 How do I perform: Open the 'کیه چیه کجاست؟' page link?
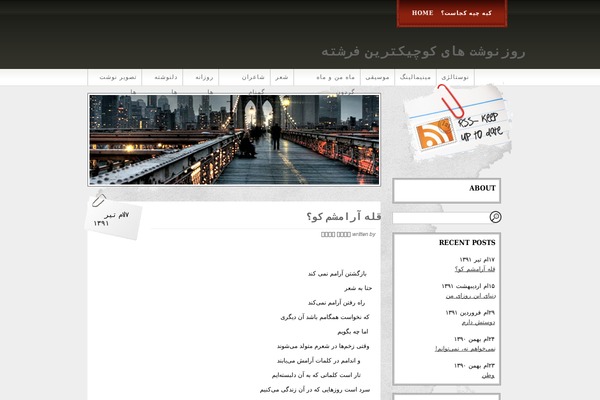coord(466,13)
